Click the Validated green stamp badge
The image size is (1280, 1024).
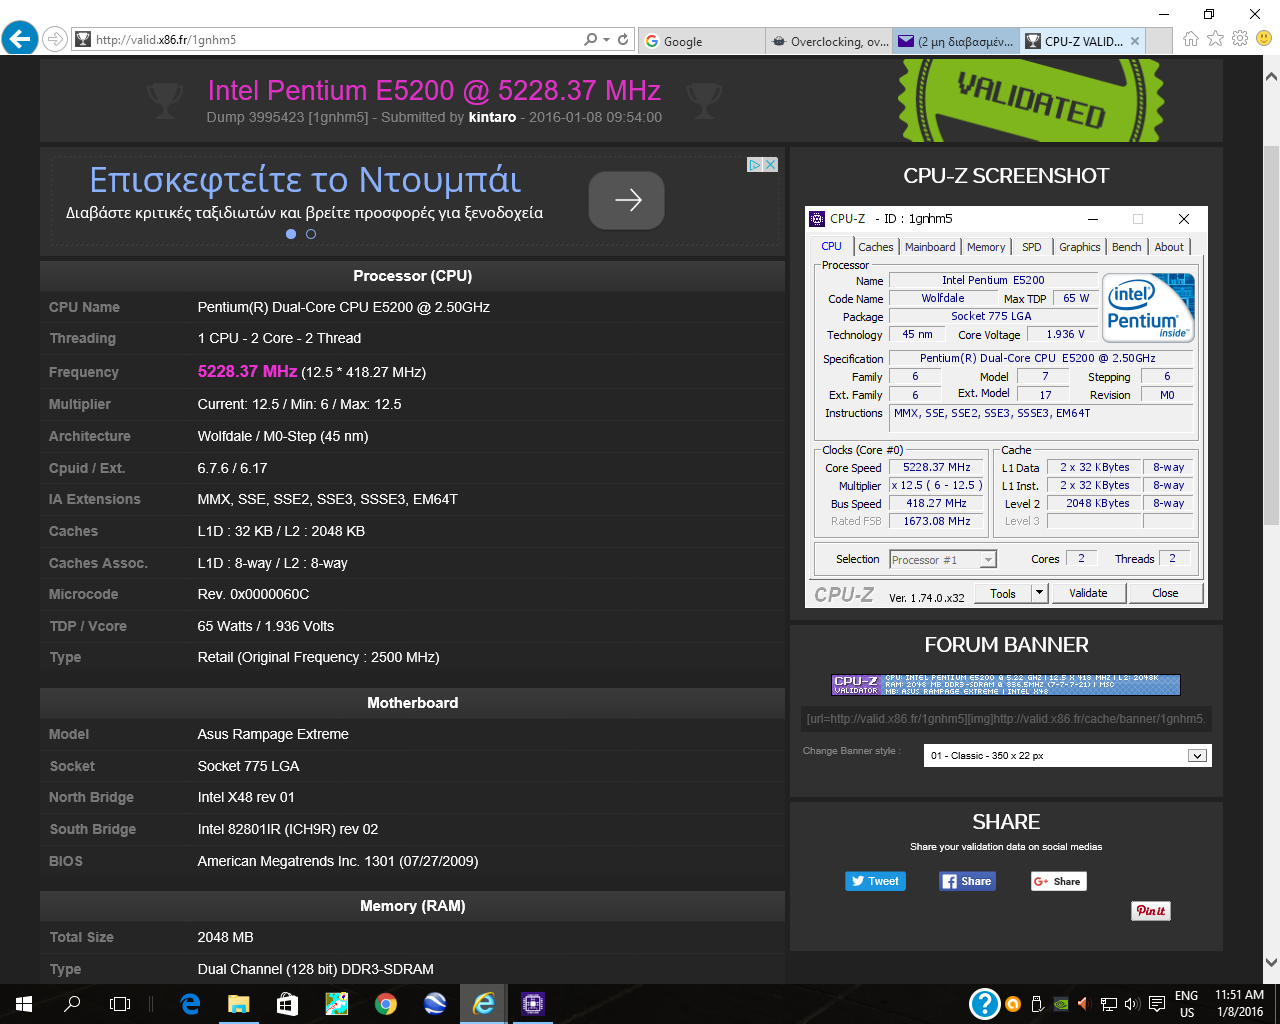click(1031, 100)
